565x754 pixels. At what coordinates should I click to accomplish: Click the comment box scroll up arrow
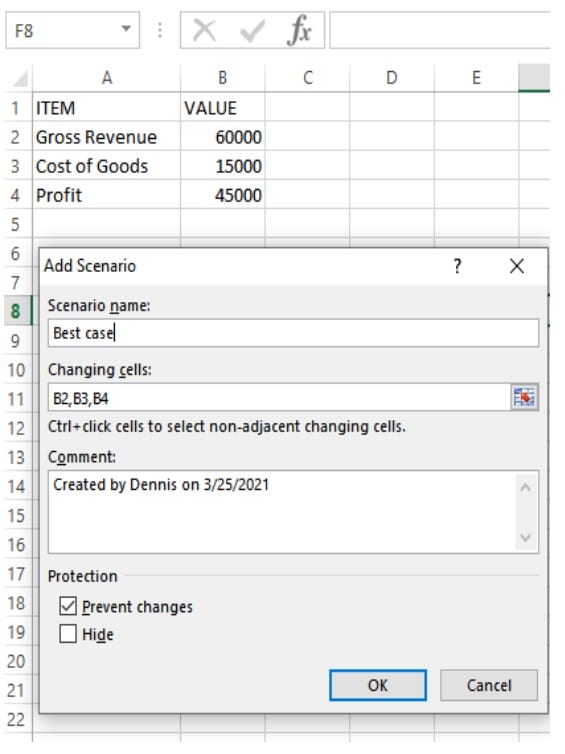point(526,488)
